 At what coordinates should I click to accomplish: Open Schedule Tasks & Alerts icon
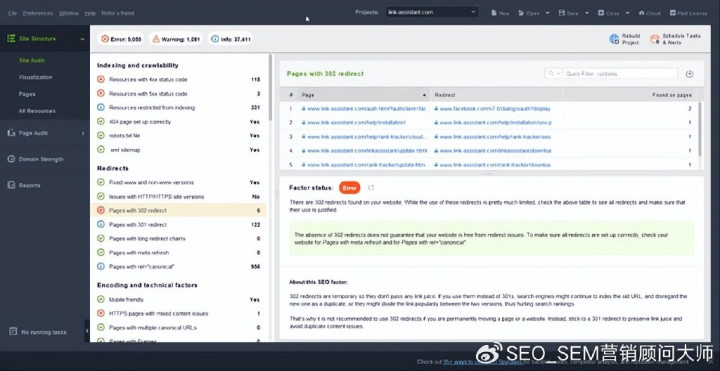click(654, 39)
